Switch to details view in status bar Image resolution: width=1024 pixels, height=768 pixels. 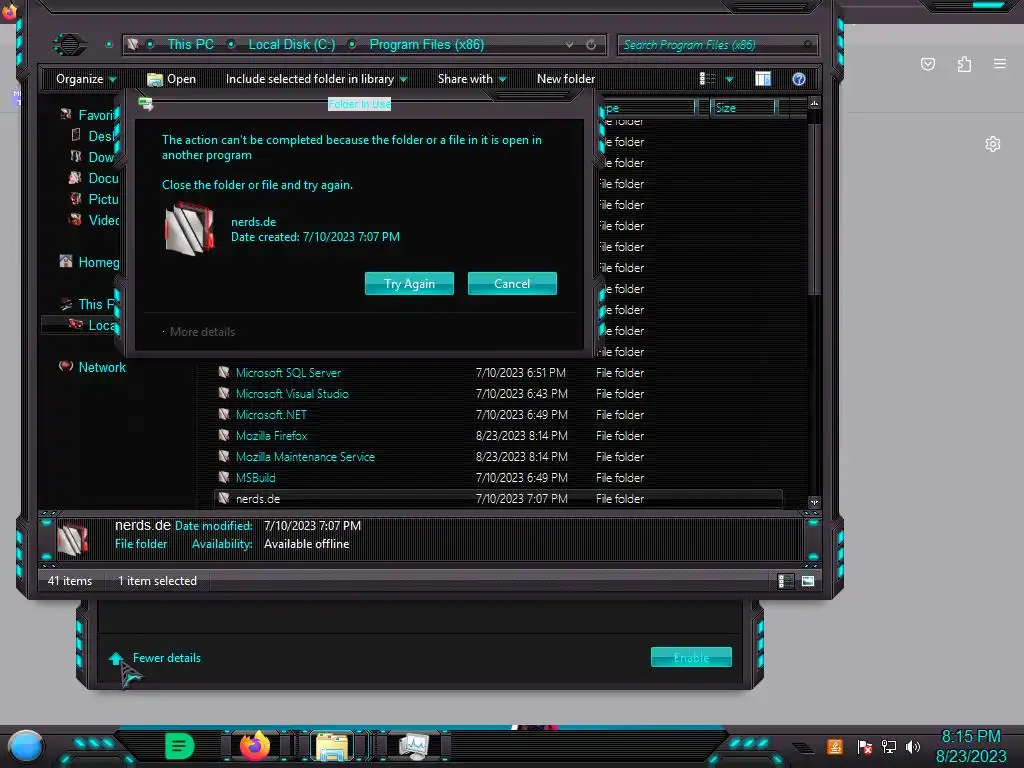tap(785, 581)
